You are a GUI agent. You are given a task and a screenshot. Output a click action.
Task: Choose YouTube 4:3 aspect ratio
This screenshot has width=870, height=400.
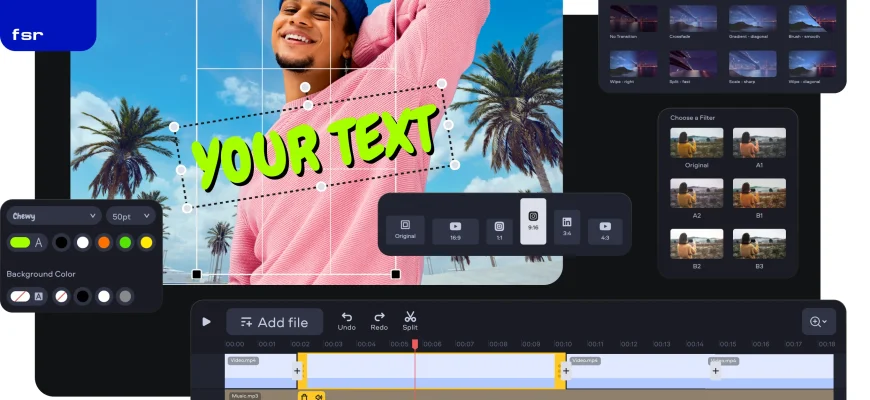coord(605,231)
